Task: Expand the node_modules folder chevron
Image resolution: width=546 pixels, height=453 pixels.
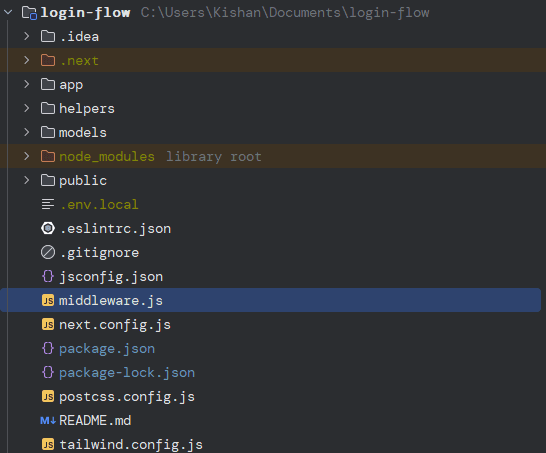Action: click(x=26, y=156)
